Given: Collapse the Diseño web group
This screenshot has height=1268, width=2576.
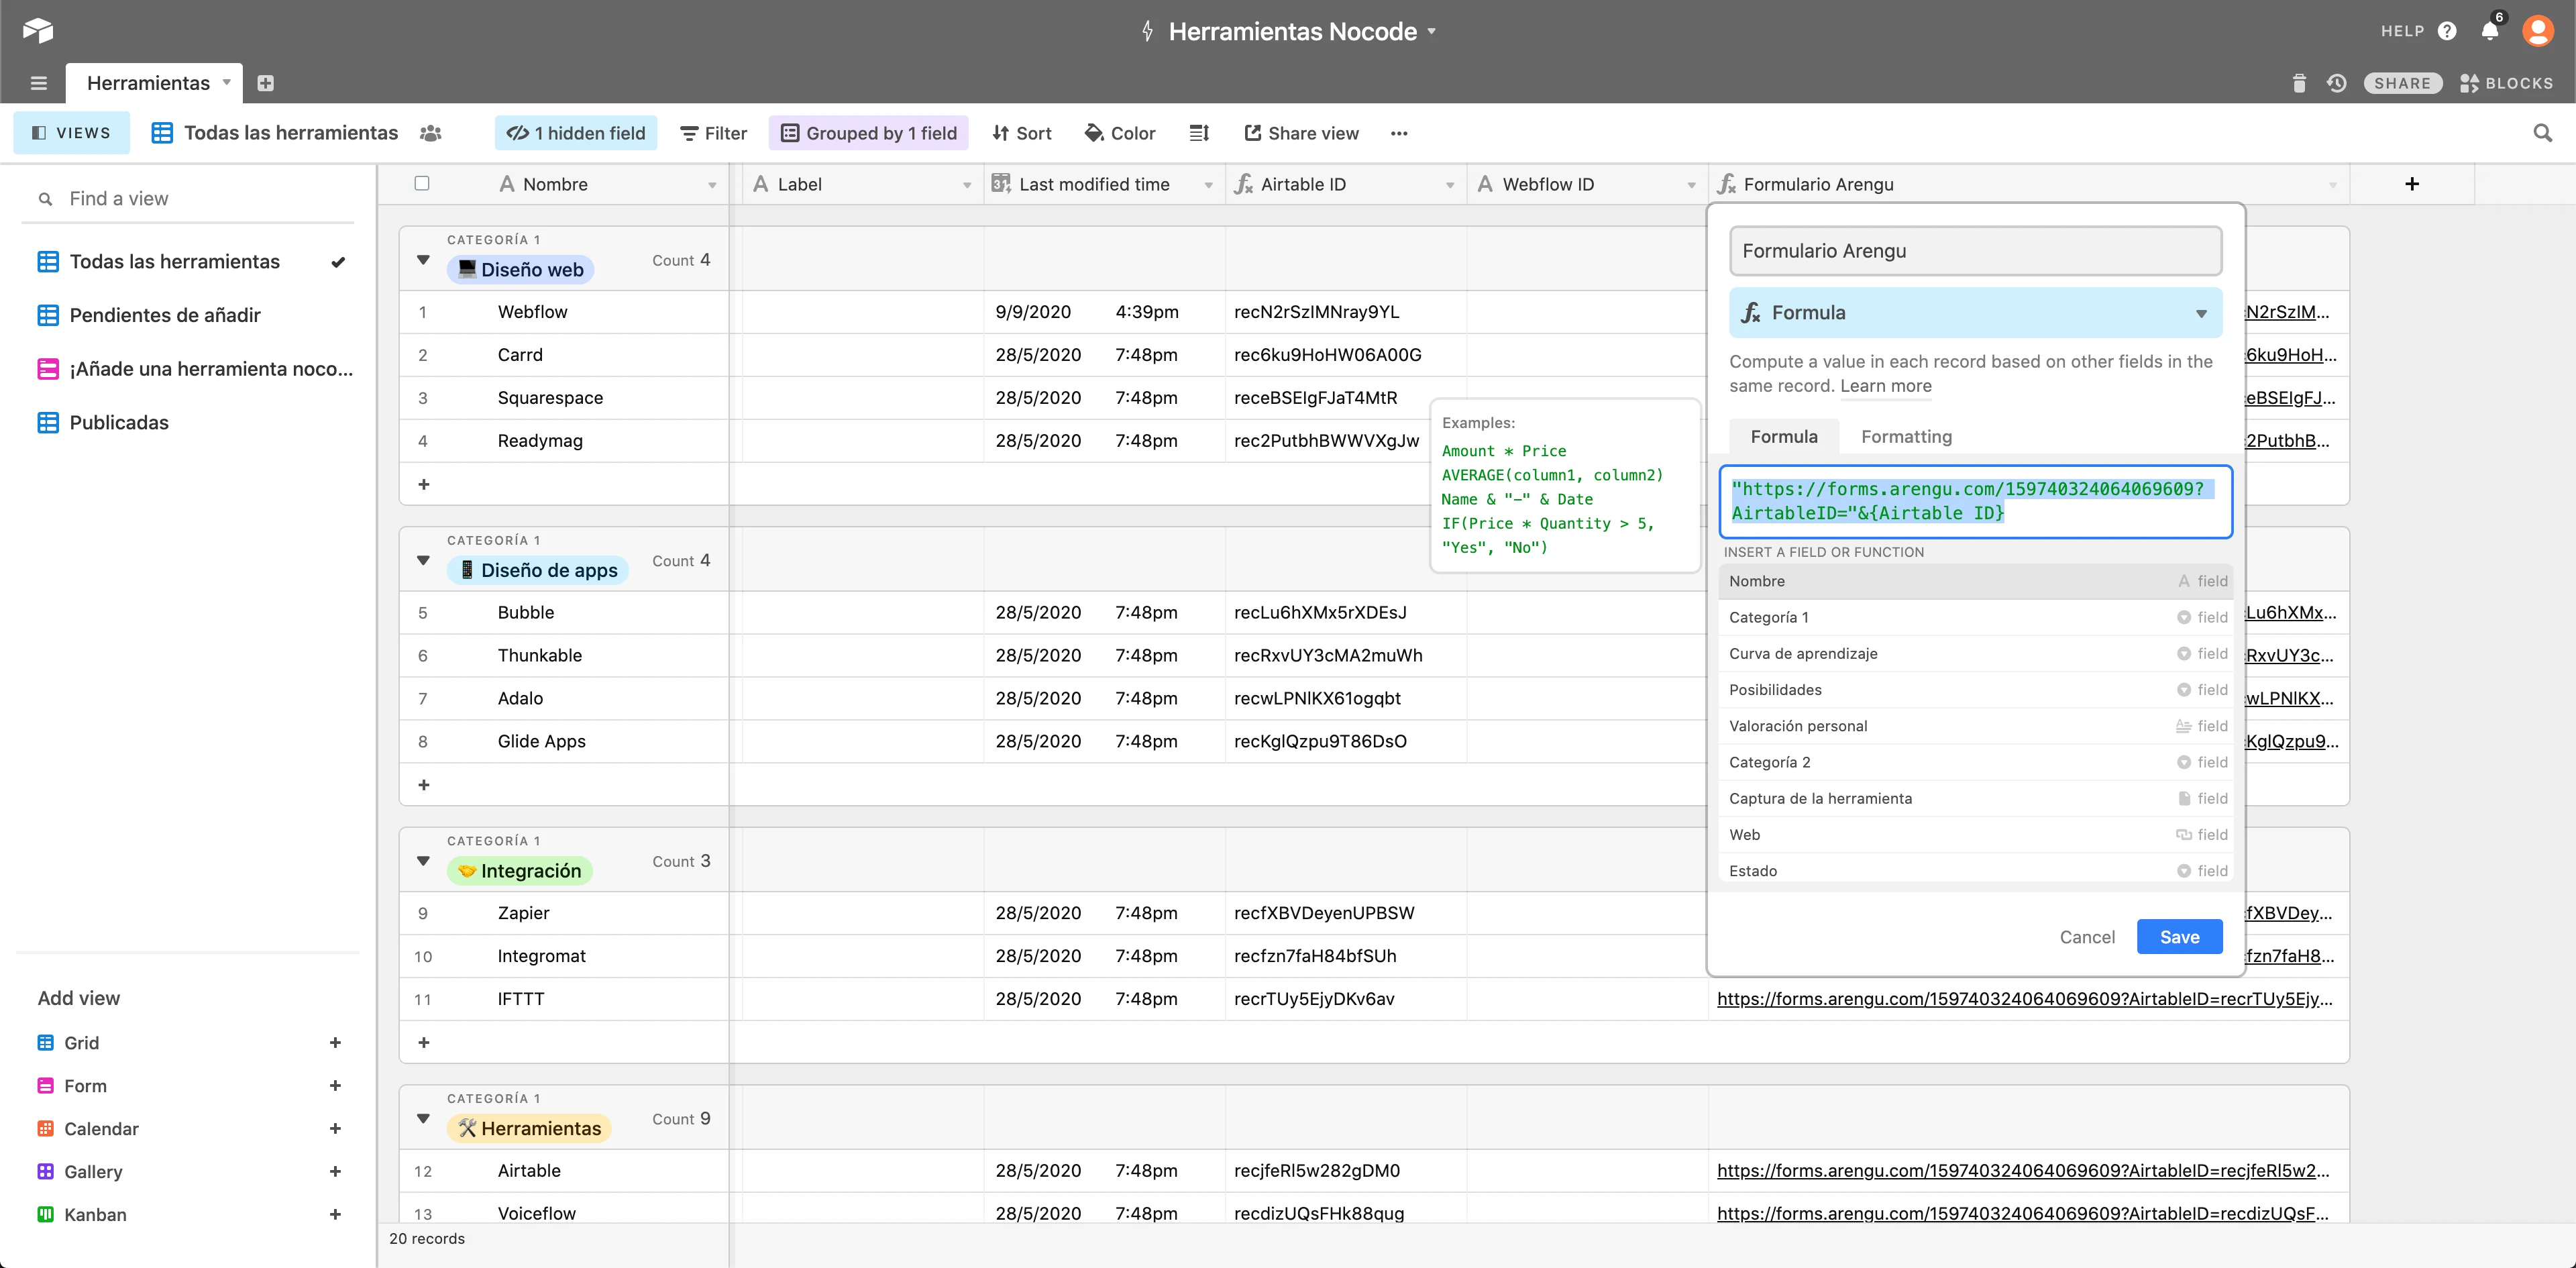Looking at the screenshot, I should click(423, 260).
